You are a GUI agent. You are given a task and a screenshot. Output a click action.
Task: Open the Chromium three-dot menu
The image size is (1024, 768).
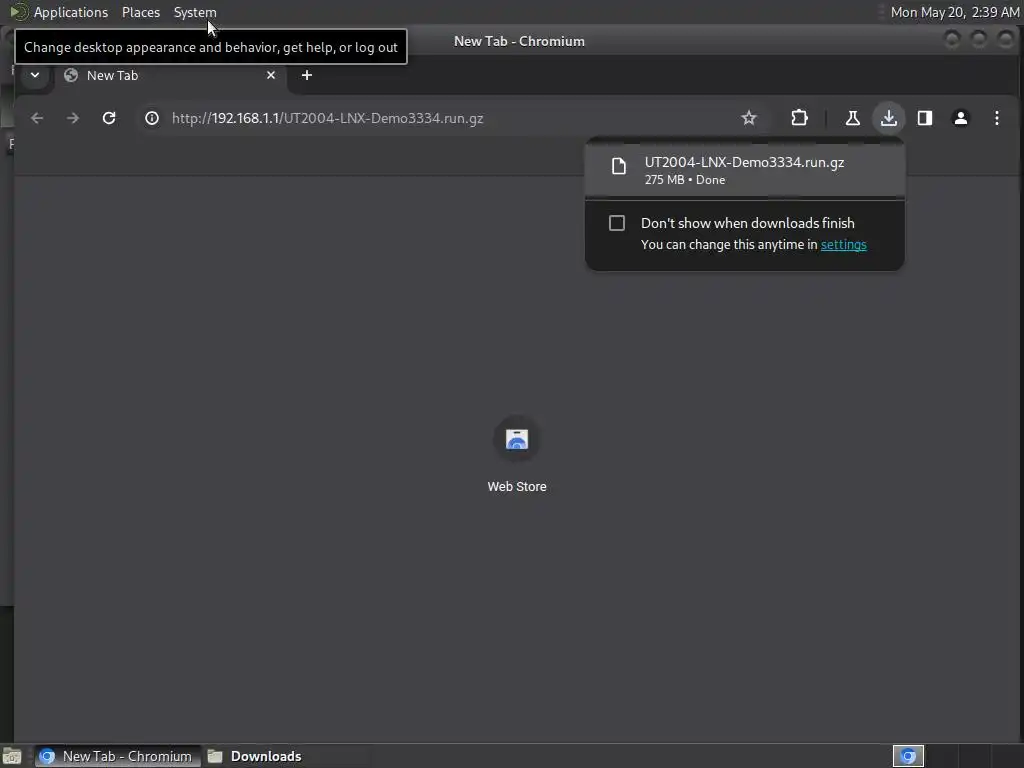click(997, 118)
